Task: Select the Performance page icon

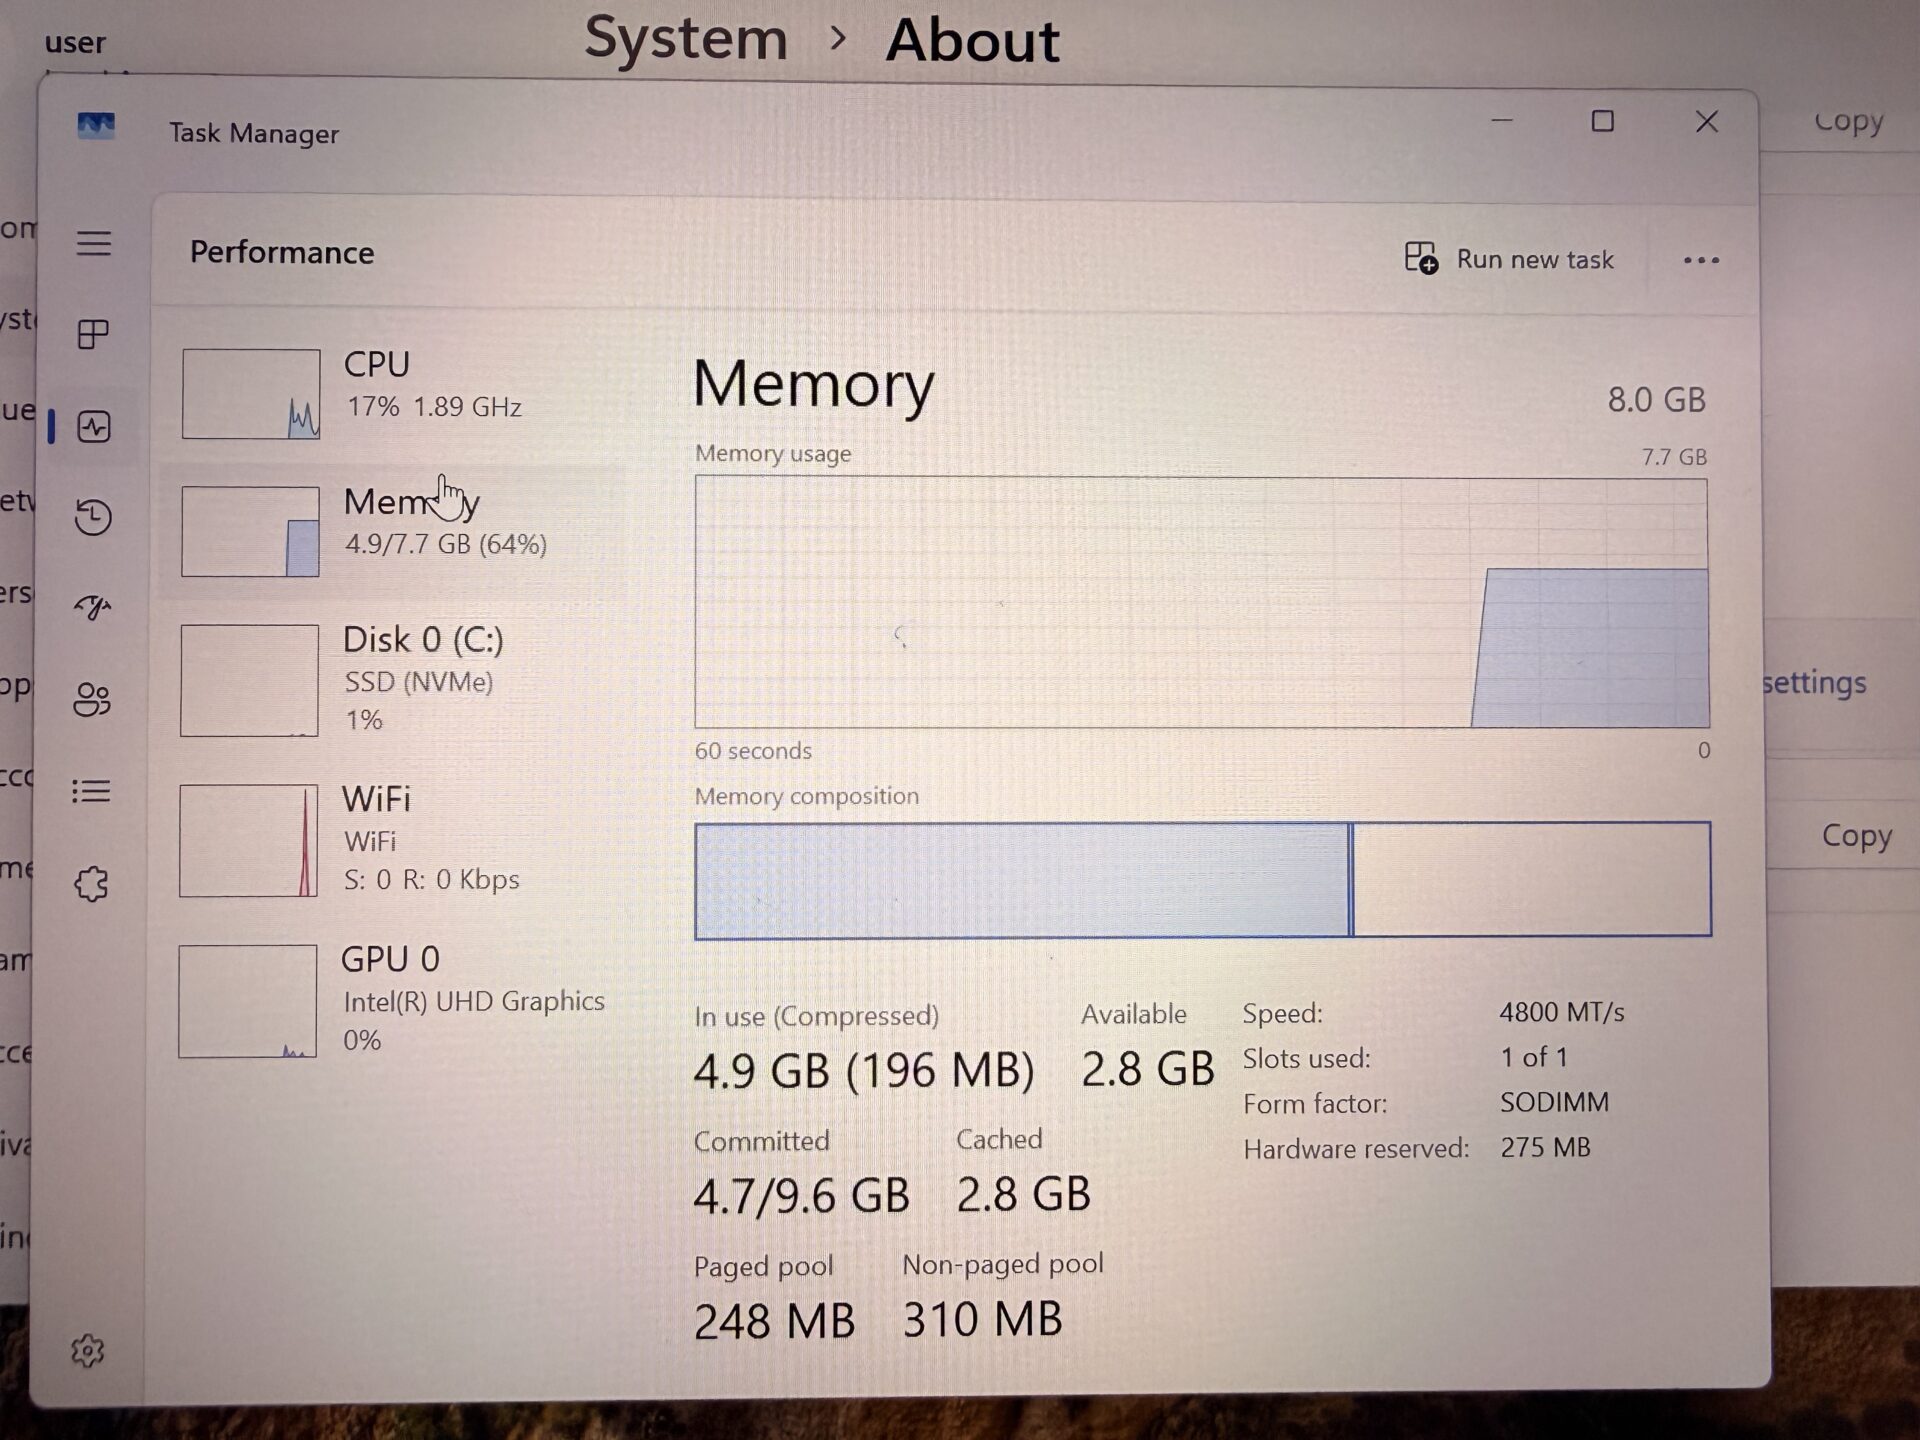Action: click(94, 427)
